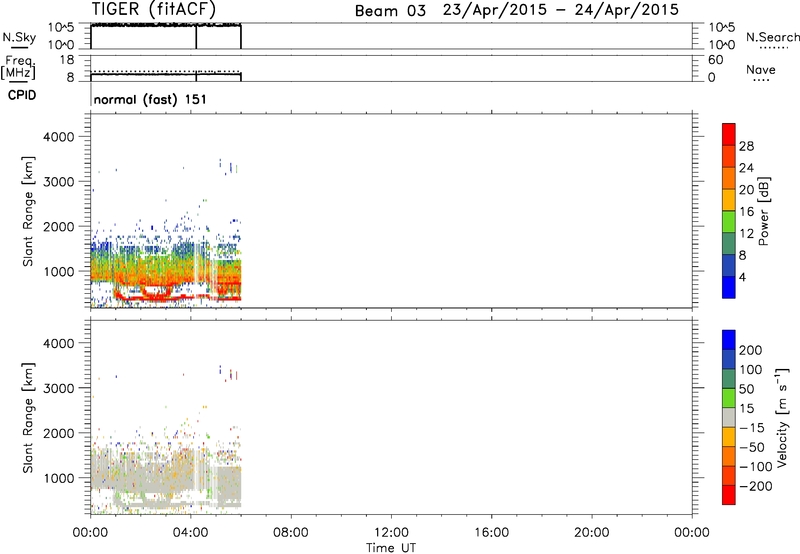
Task: Click the N.Sky axis label
Action: tap(19, 37)
